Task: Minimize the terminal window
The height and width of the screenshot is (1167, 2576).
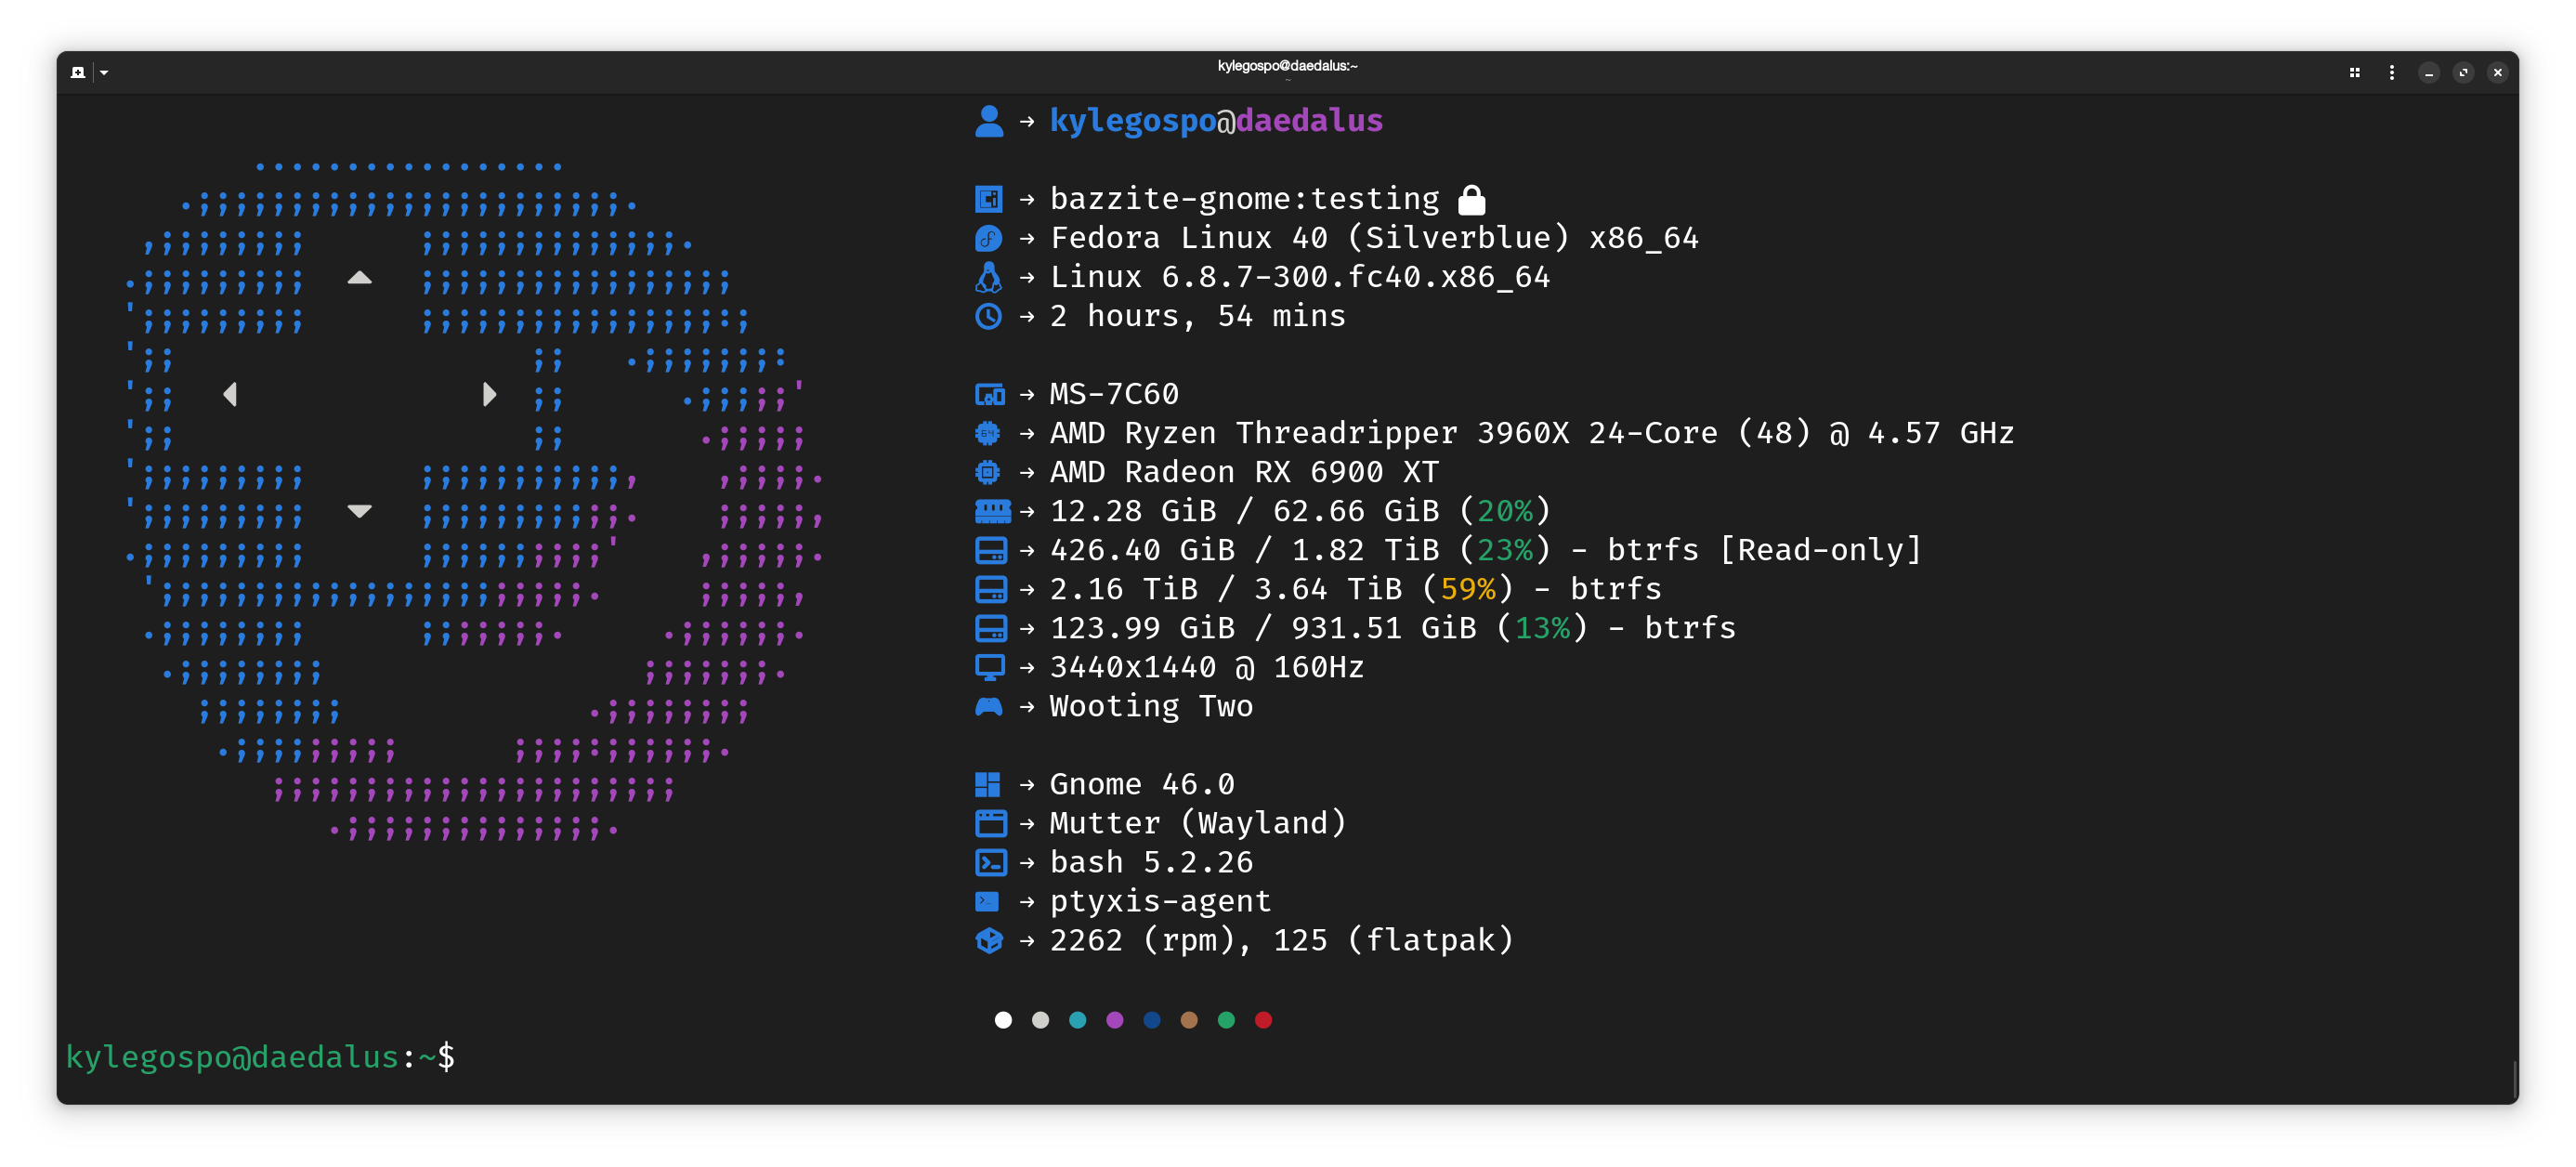Action: click(x=2428, y=72)
